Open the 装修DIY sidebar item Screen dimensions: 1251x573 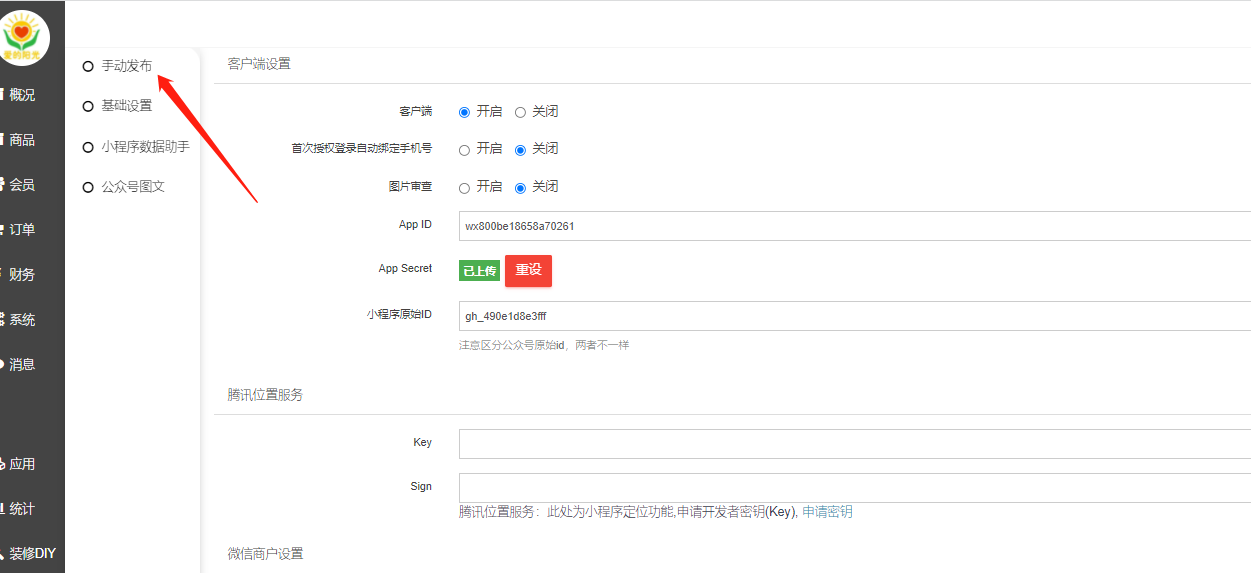click(30, 553)
